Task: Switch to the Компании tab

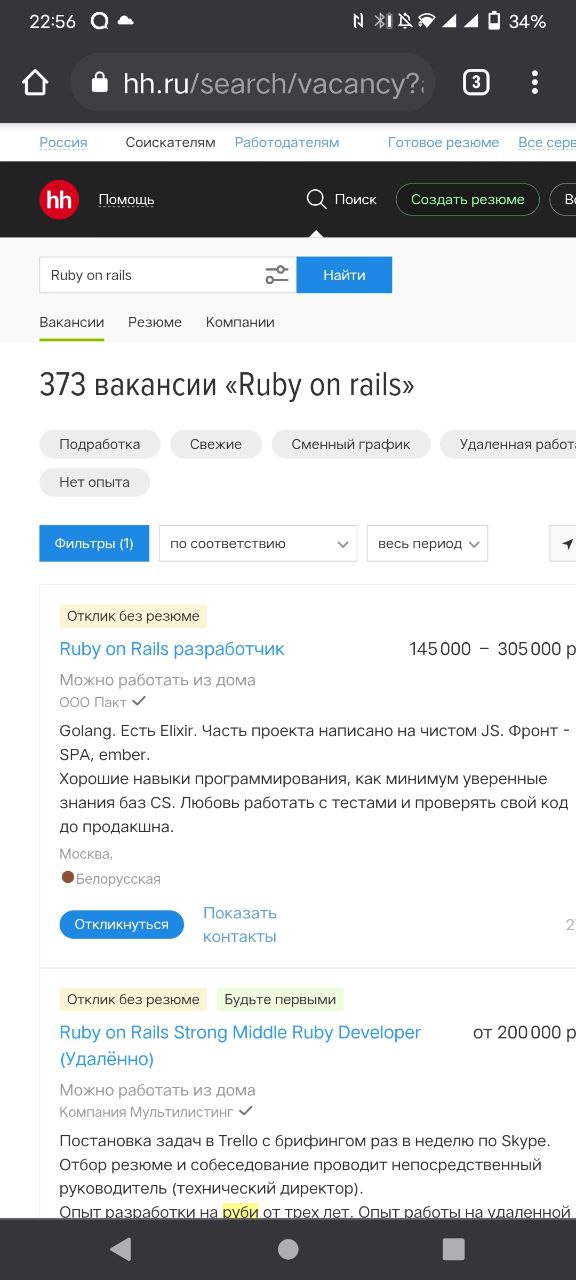Action: [240, 322]
